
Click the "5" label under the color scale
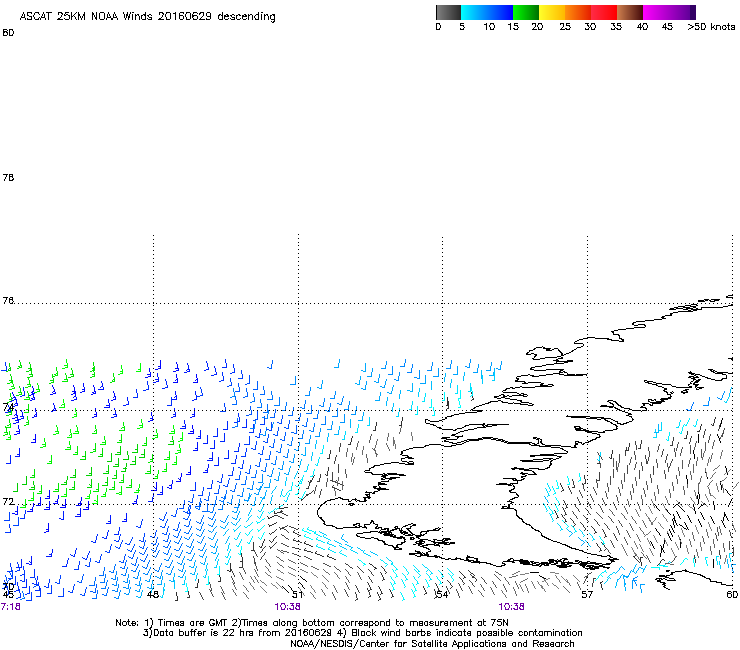point(462,27)
